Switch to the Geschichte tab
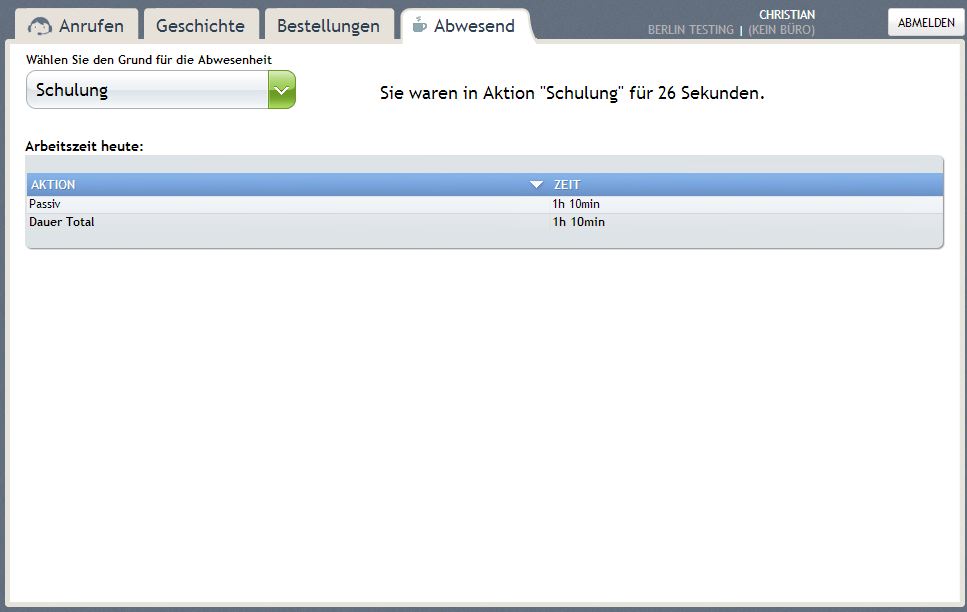 coord(200,26)
